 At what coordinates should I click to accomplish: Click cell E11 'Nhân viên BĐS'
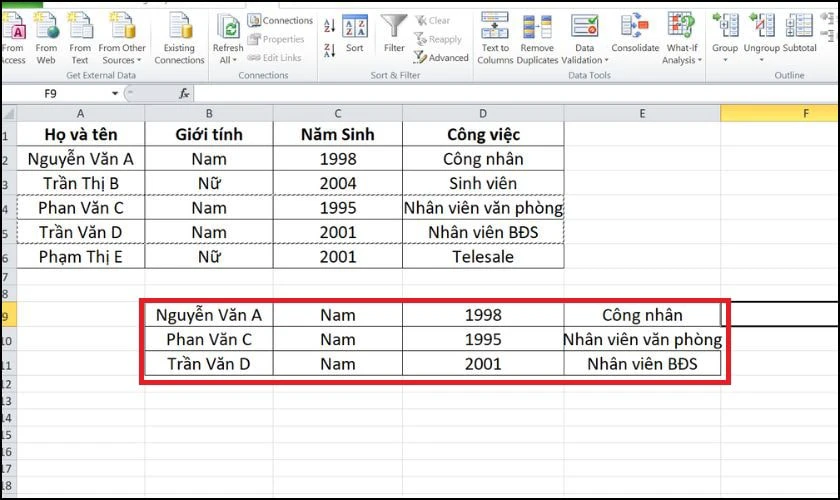642,364
